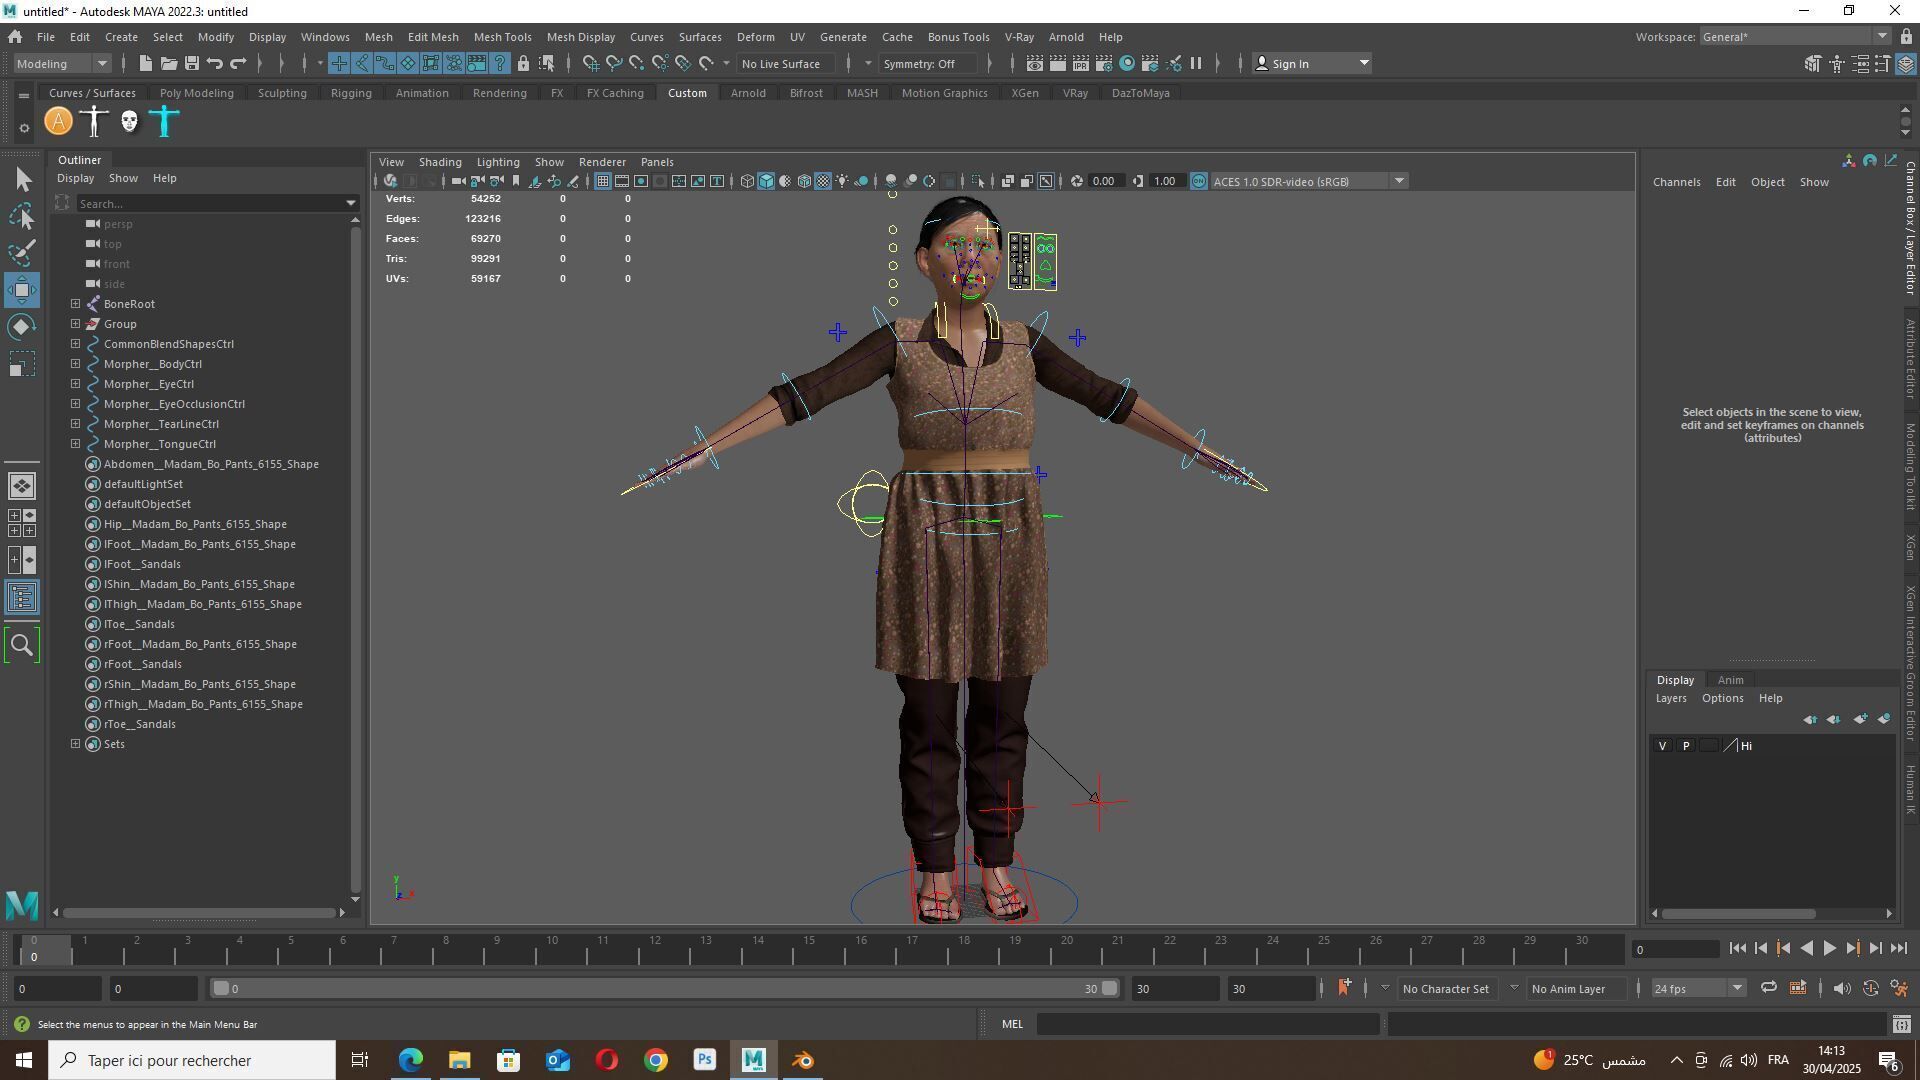This screenshot has width=1920, height=1080.
Task: Click the single pane layout icon
Action: [22, 486]
